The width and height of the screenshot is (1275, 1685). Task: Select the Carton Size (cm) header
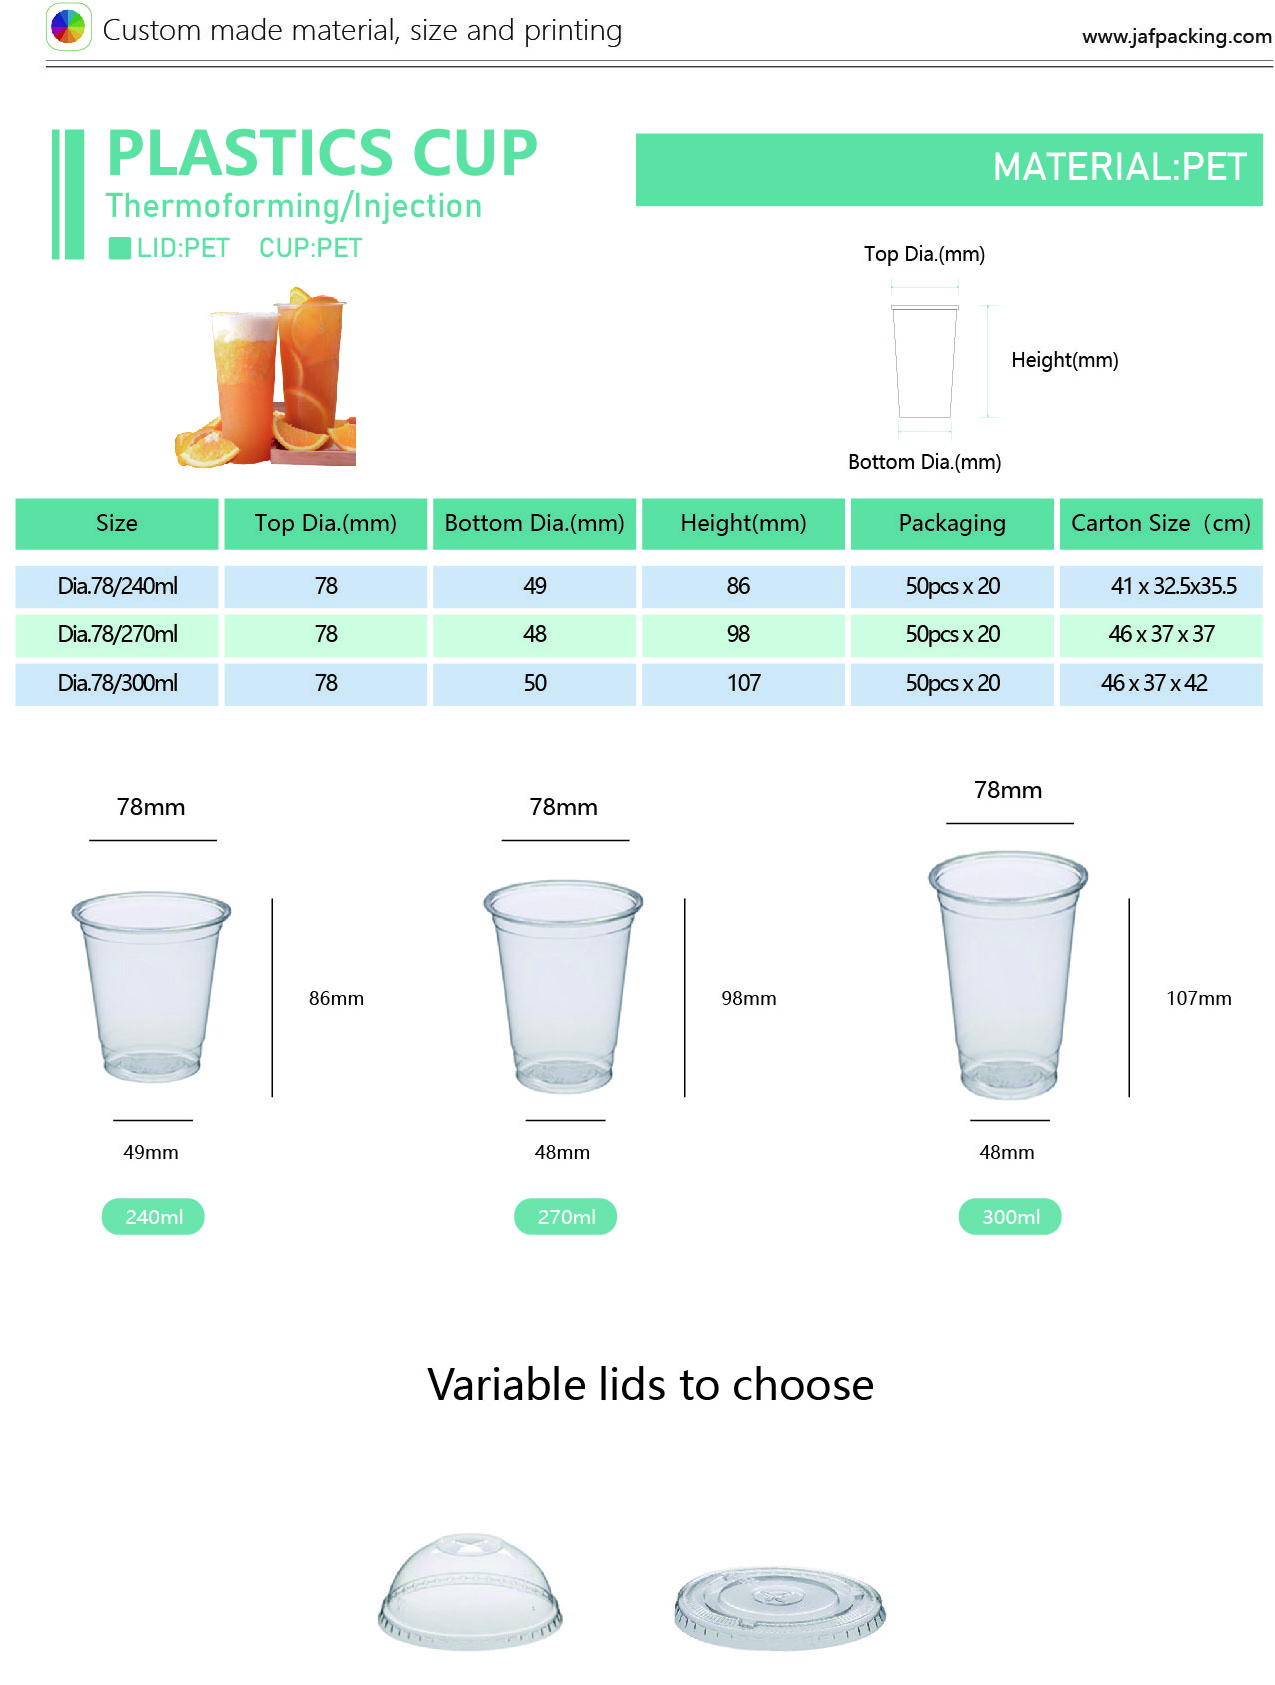click(1161, 523)
